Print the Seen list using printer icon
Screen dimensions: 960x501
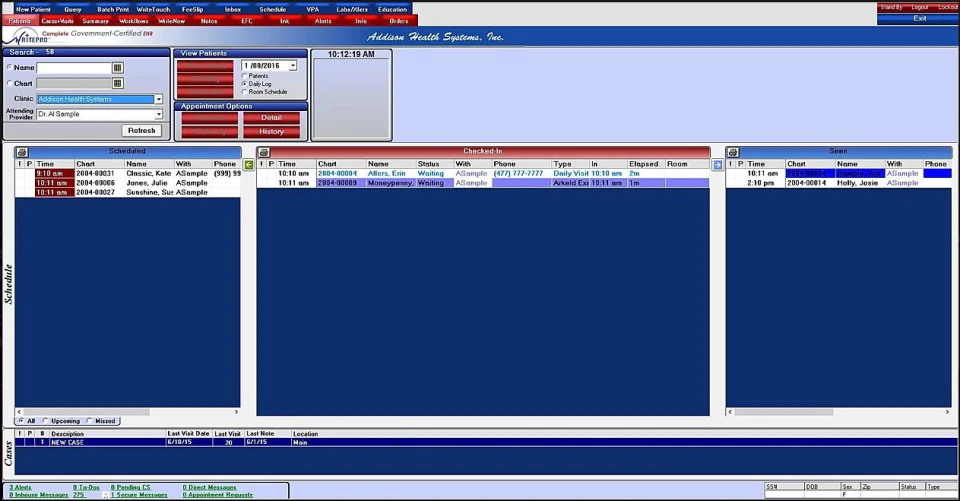733,152
